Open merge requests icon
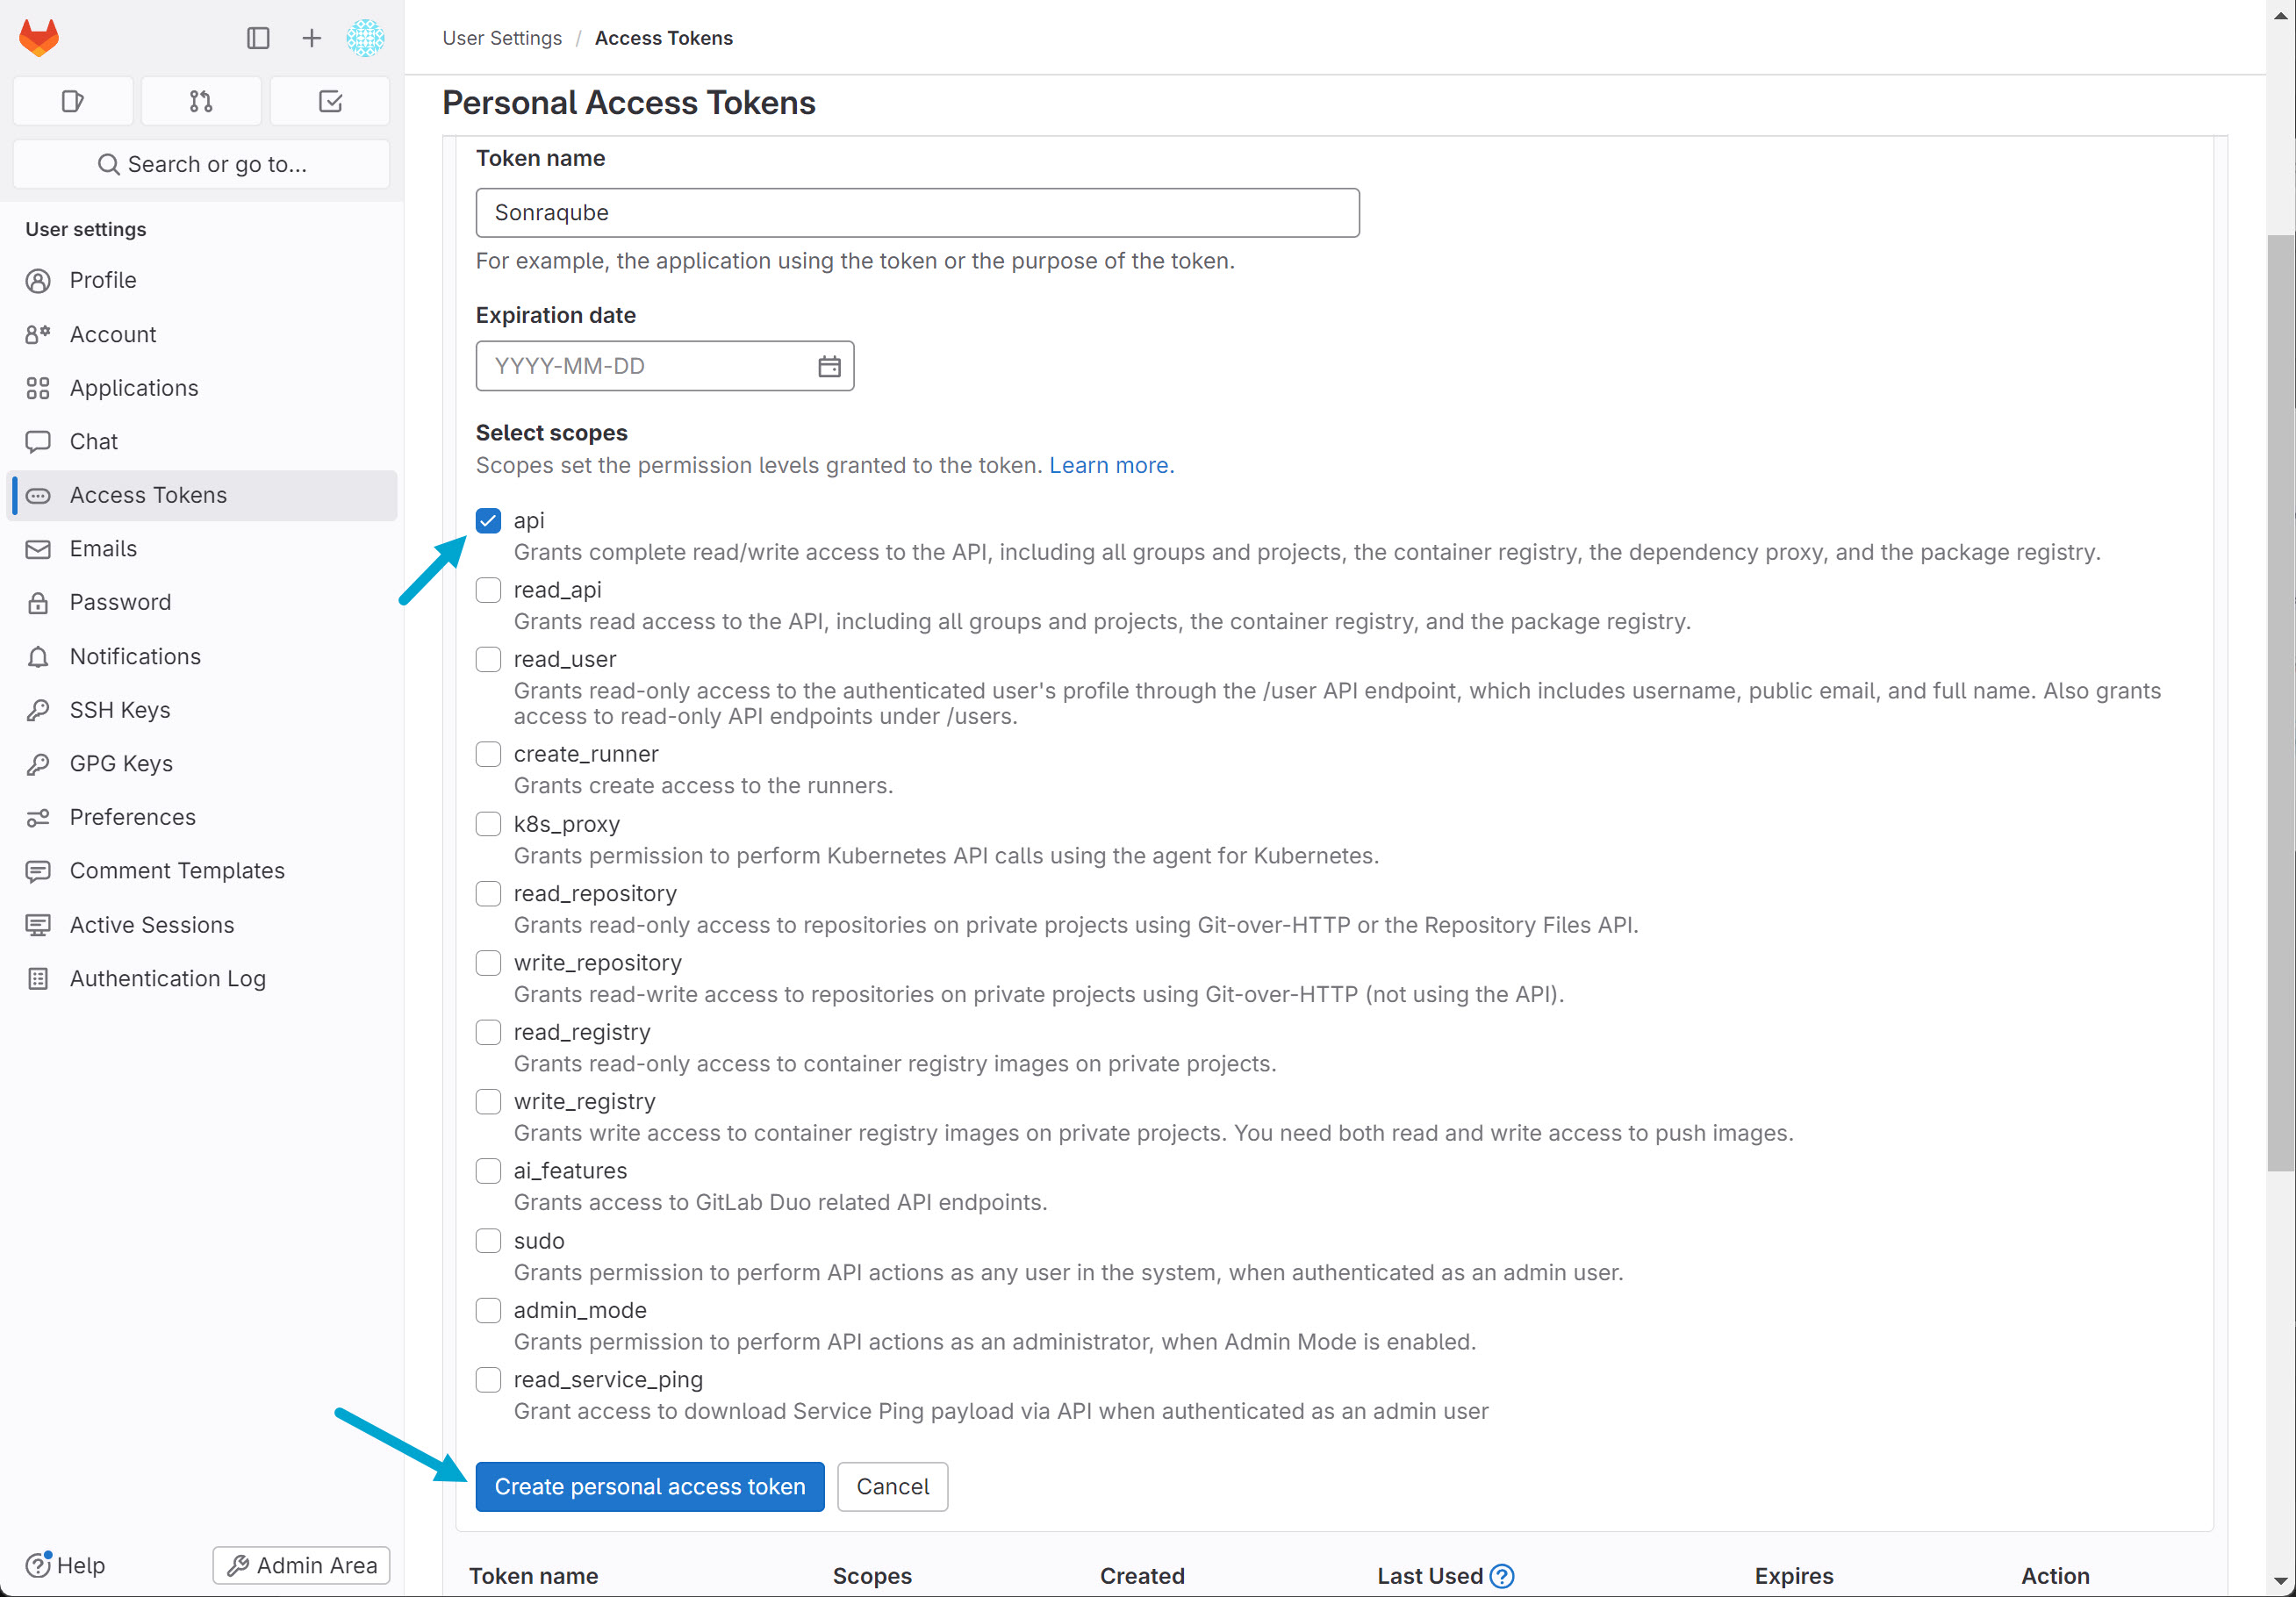This screenshot has width=2296, height=1597. pyautogui.click(x=201, y=101)
